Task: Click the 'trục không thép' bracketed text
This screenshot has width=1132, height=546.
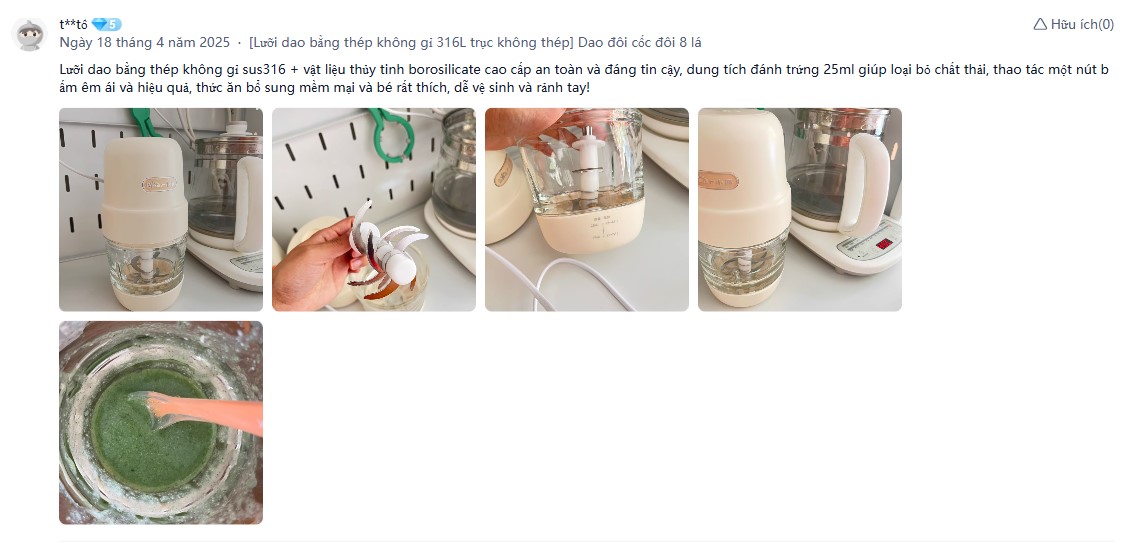Action: pyautogui.click(x=527, y=43)
